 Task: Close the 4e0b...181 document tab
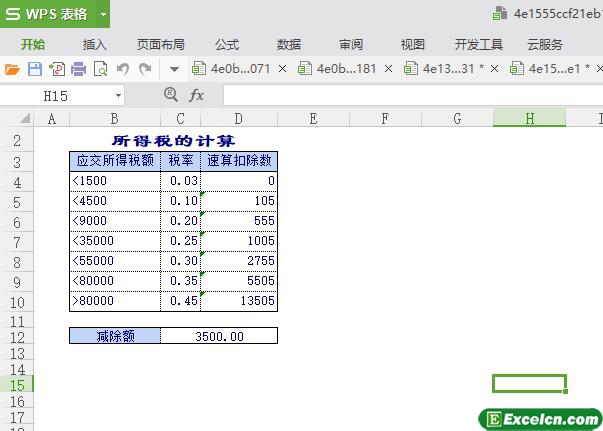click(388, 69)
